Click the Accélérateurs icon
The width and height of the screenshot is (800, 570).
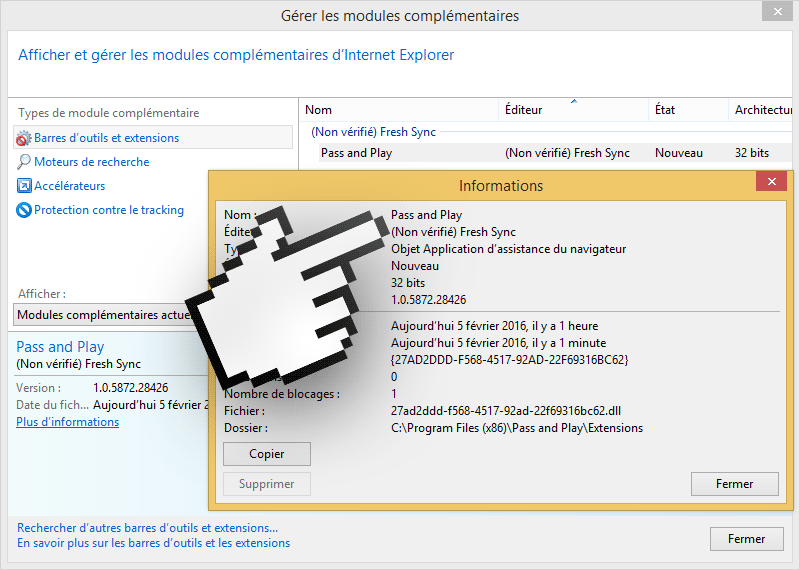pyautogui.click(x=24, y=186)
